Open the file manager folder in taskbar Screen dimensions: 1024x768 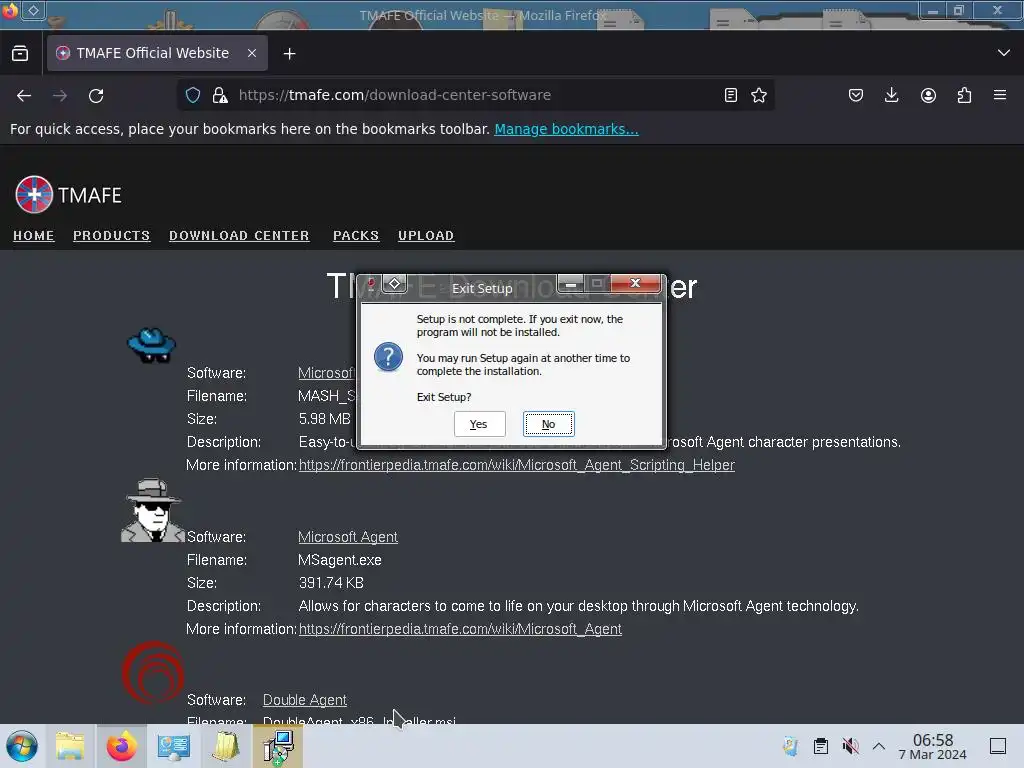pos(70,746)
